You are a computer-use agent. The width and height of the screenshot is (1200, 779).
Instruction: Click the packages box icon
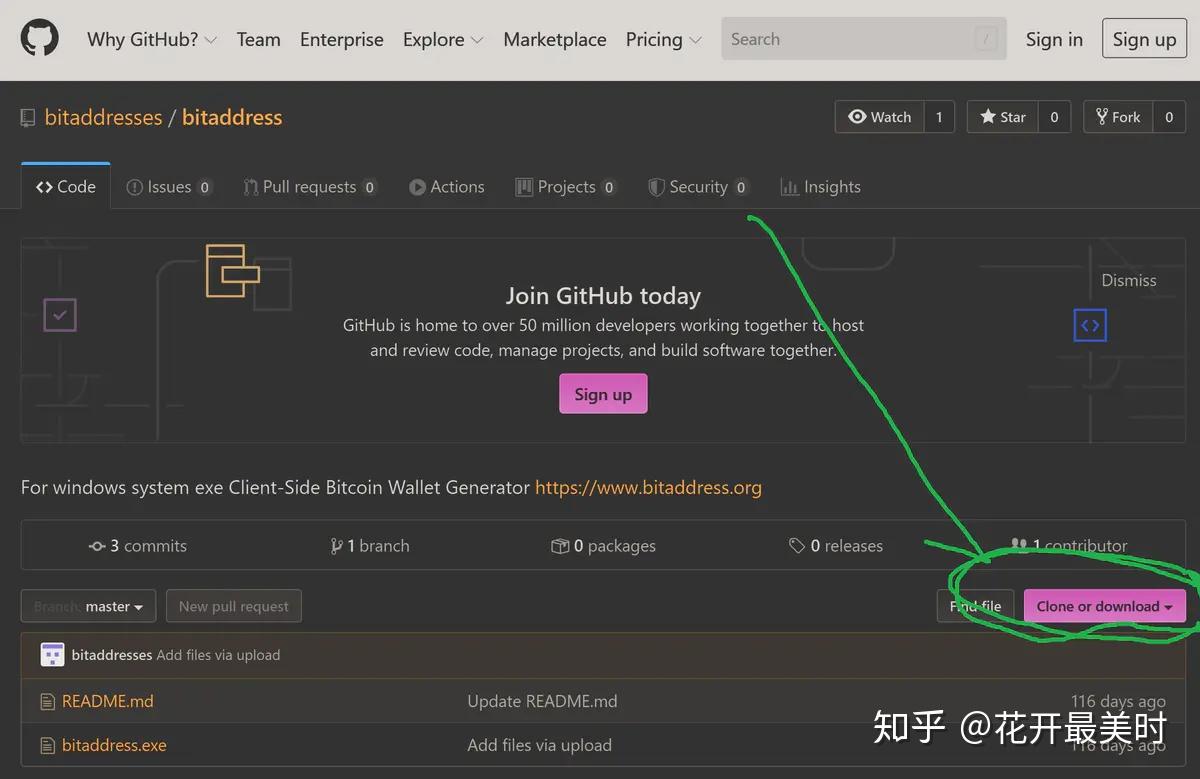560,546
